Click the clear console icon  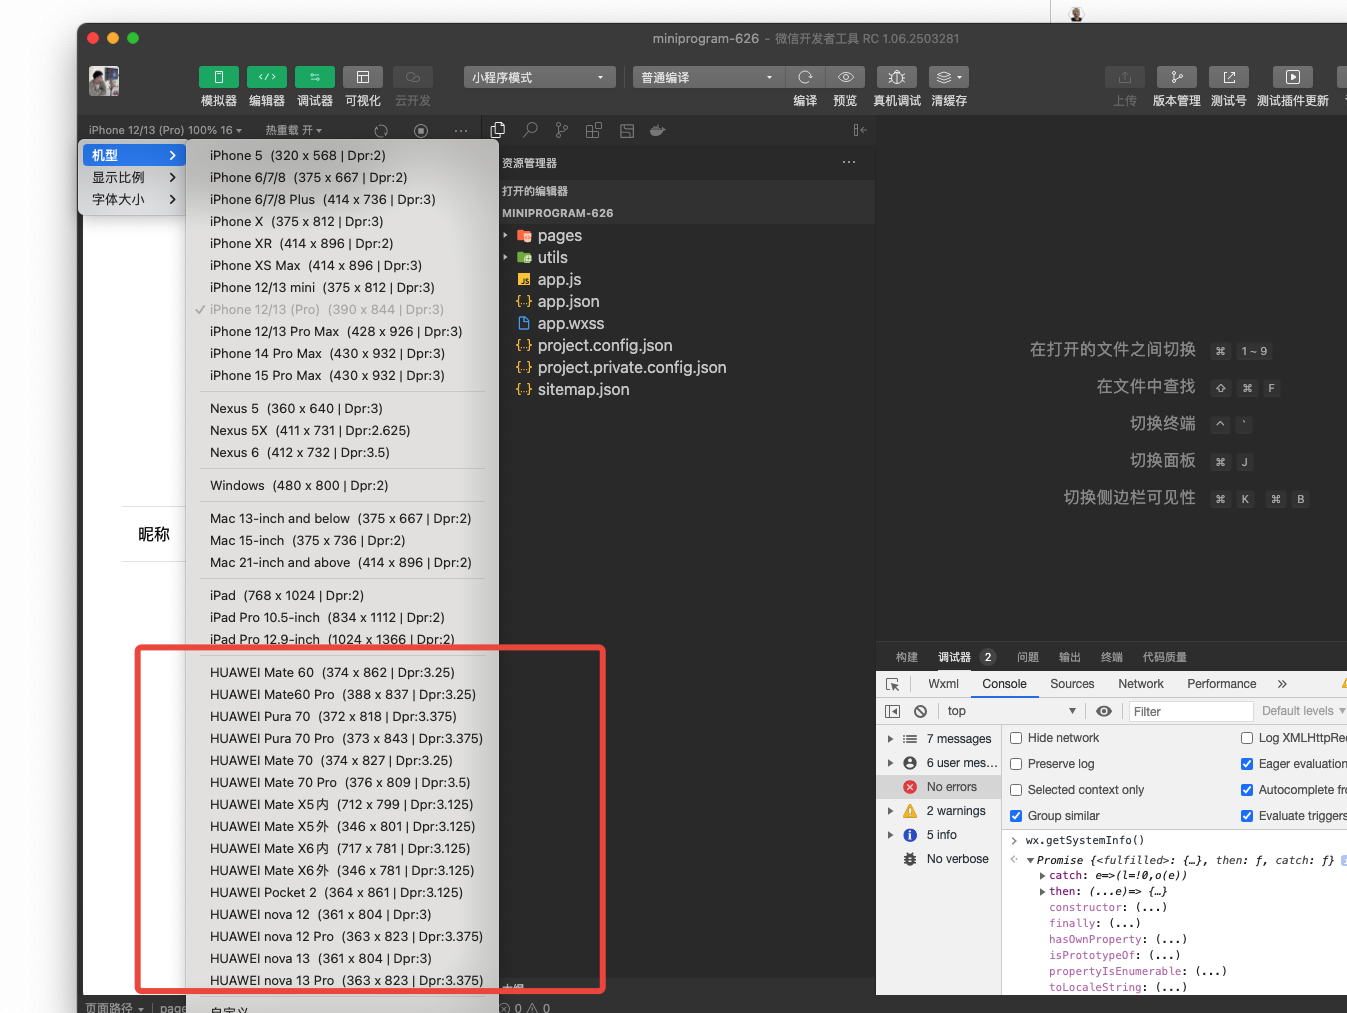tap(920, 711)
